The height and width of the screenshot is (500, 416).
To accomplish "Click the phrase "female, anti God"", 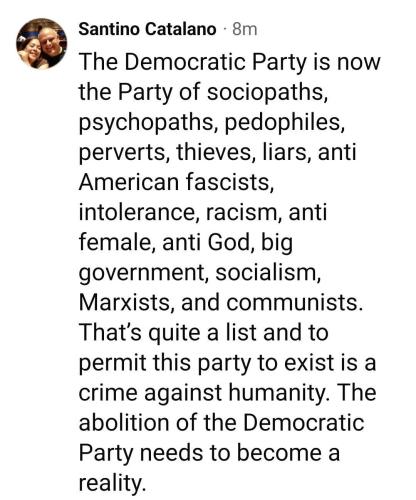I will (x=162, y=242).
